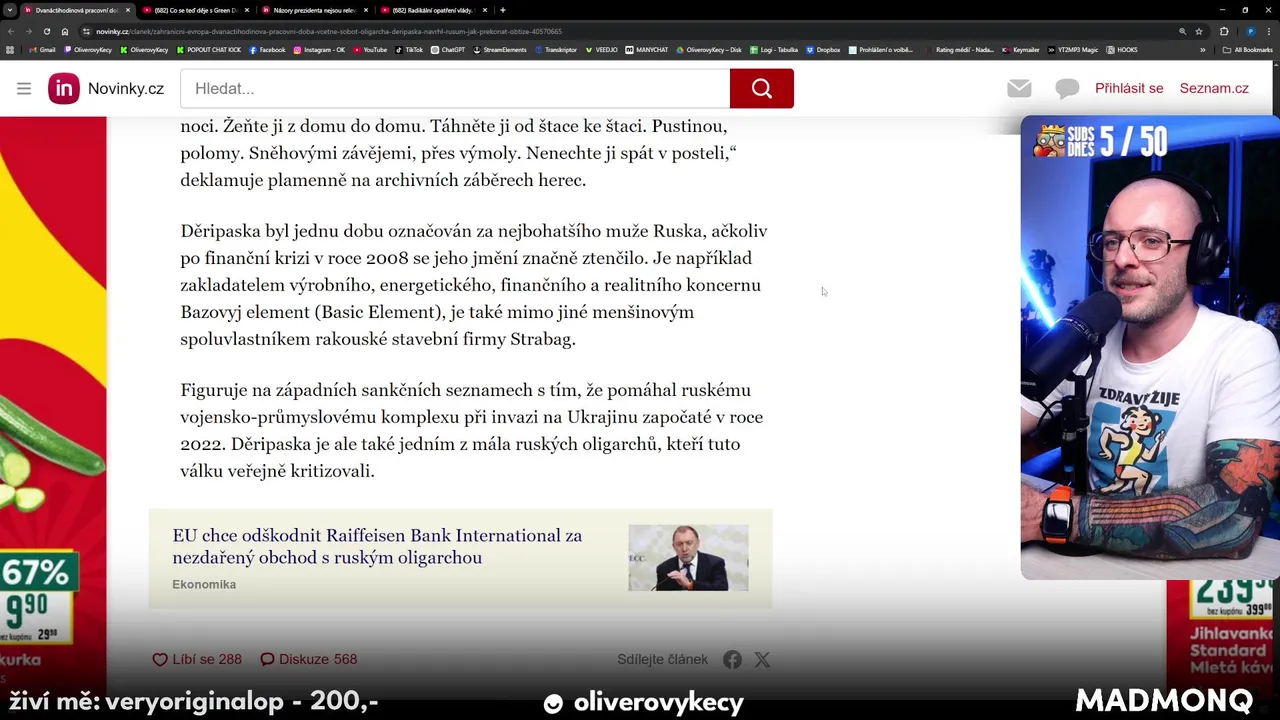This screenshot has width=1280, height=720.
Task: Open the oligarch thumbnail image
Action: 688,557
